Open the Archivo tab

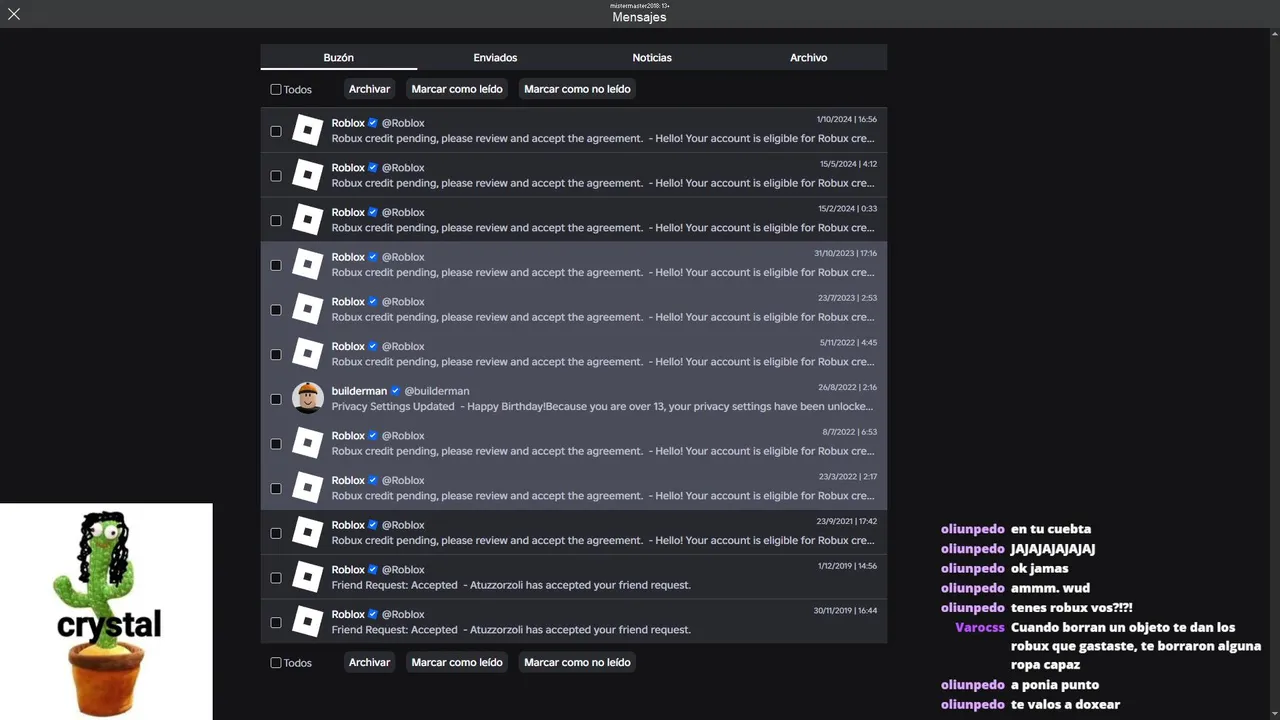[x=809, y=57]
